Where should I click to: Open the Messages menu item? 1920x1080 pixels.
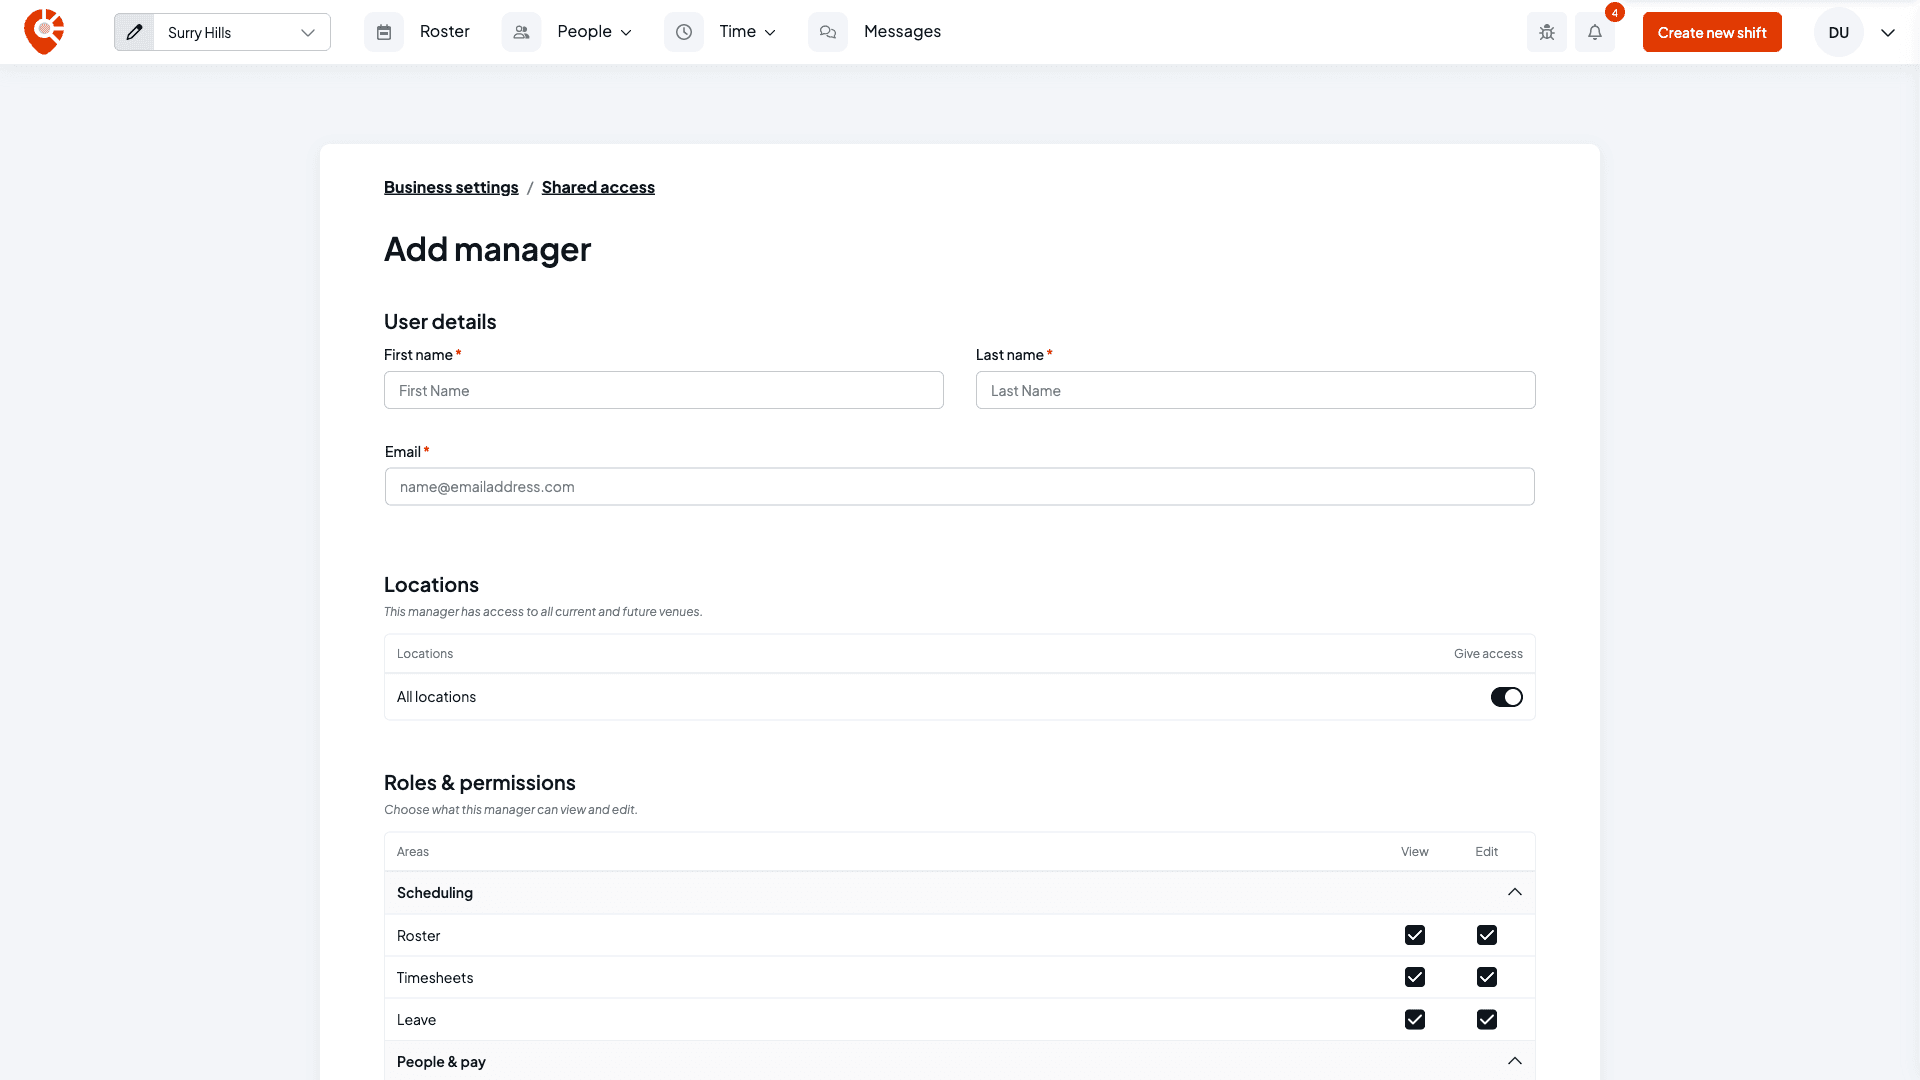(902, 32)
